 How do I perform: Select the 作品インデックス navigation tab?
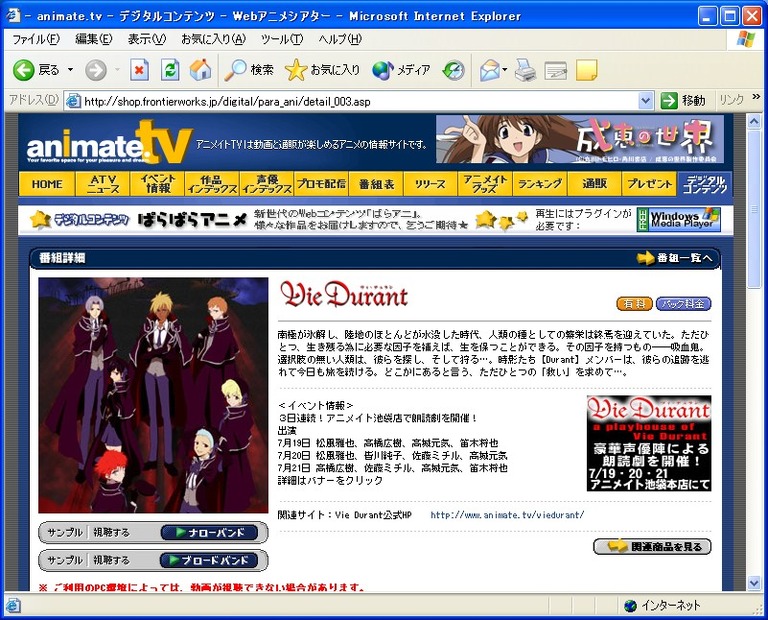pos(212,184)
